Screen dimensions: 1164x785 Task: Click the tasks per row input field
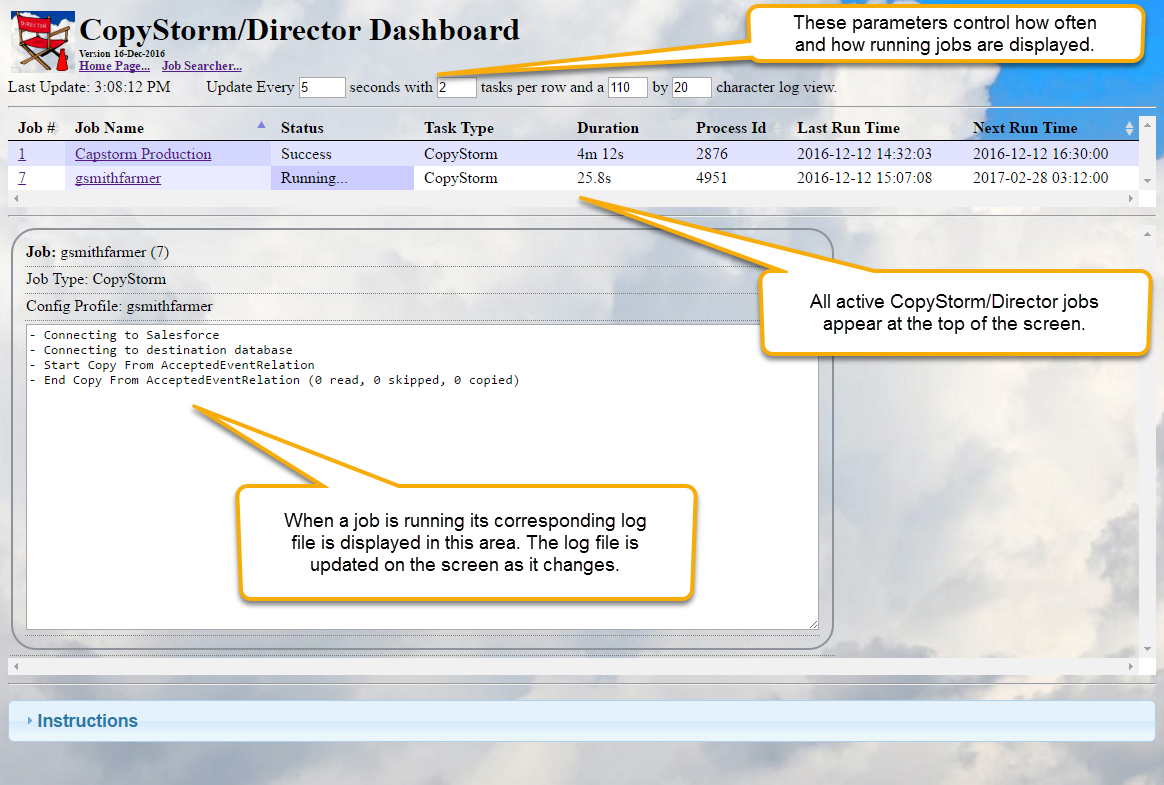457,88
